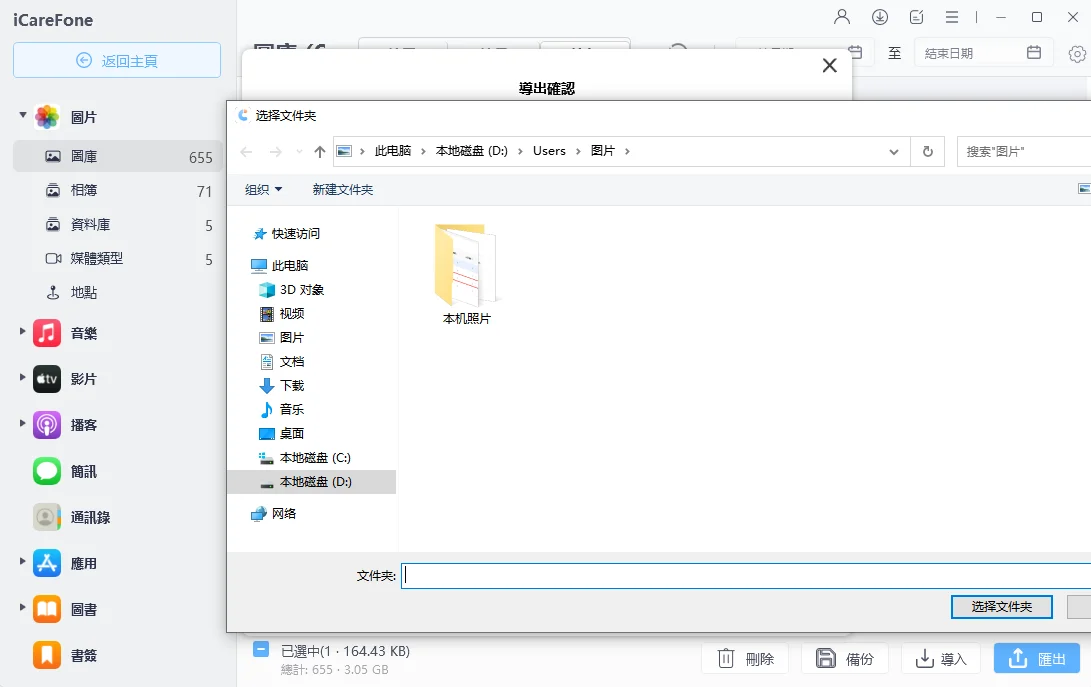The image size is (1091, 687).
Task: Open the hamburger menu icon
Action: coord(952,17)
